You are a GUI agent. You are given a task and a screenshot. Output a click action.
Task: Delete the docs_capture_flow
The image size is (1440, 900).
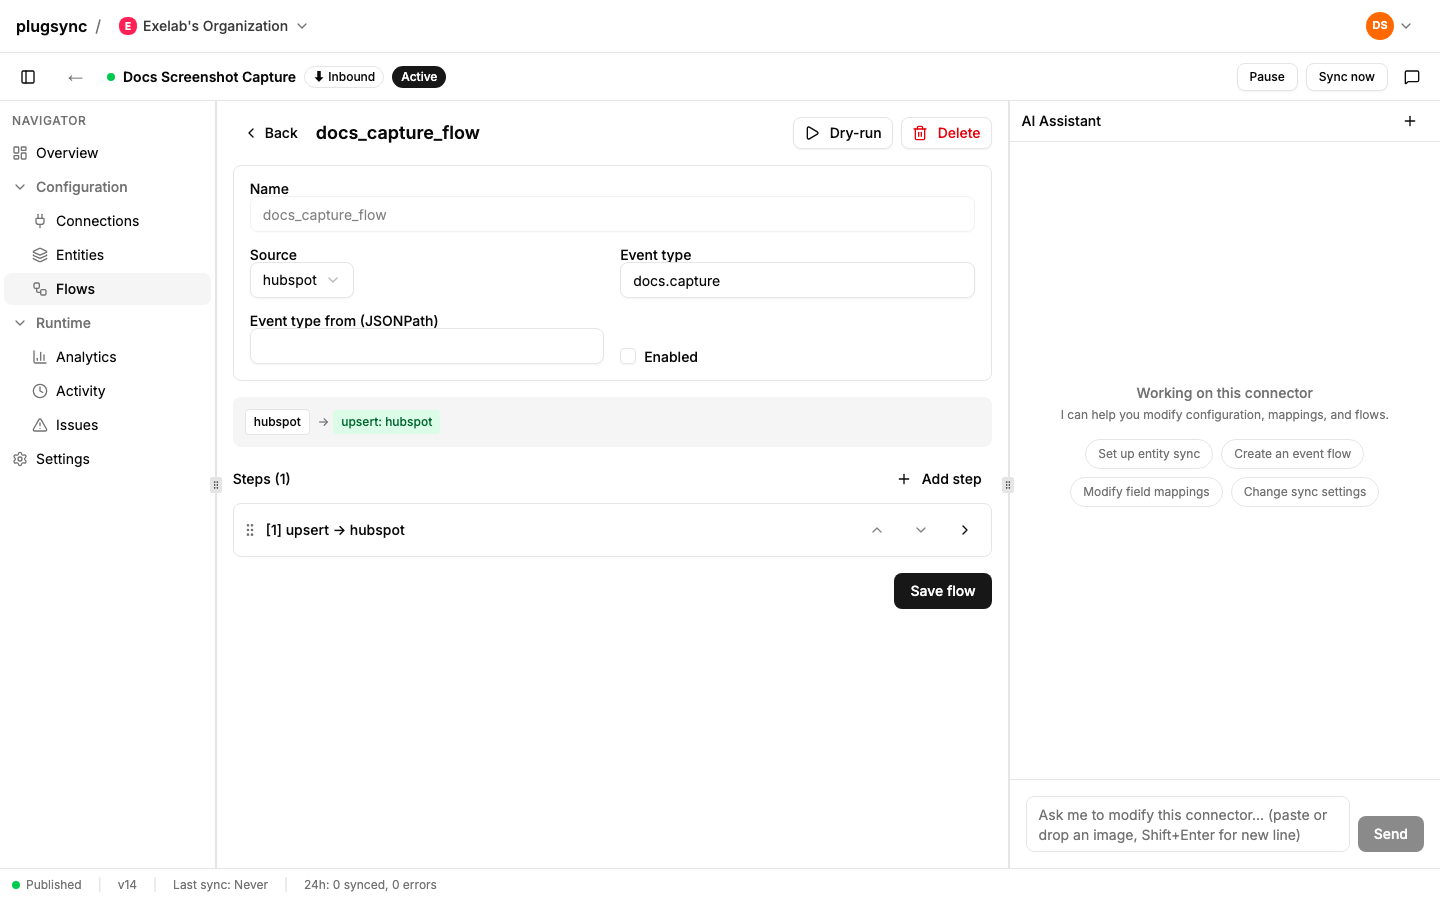click(946, 133)
